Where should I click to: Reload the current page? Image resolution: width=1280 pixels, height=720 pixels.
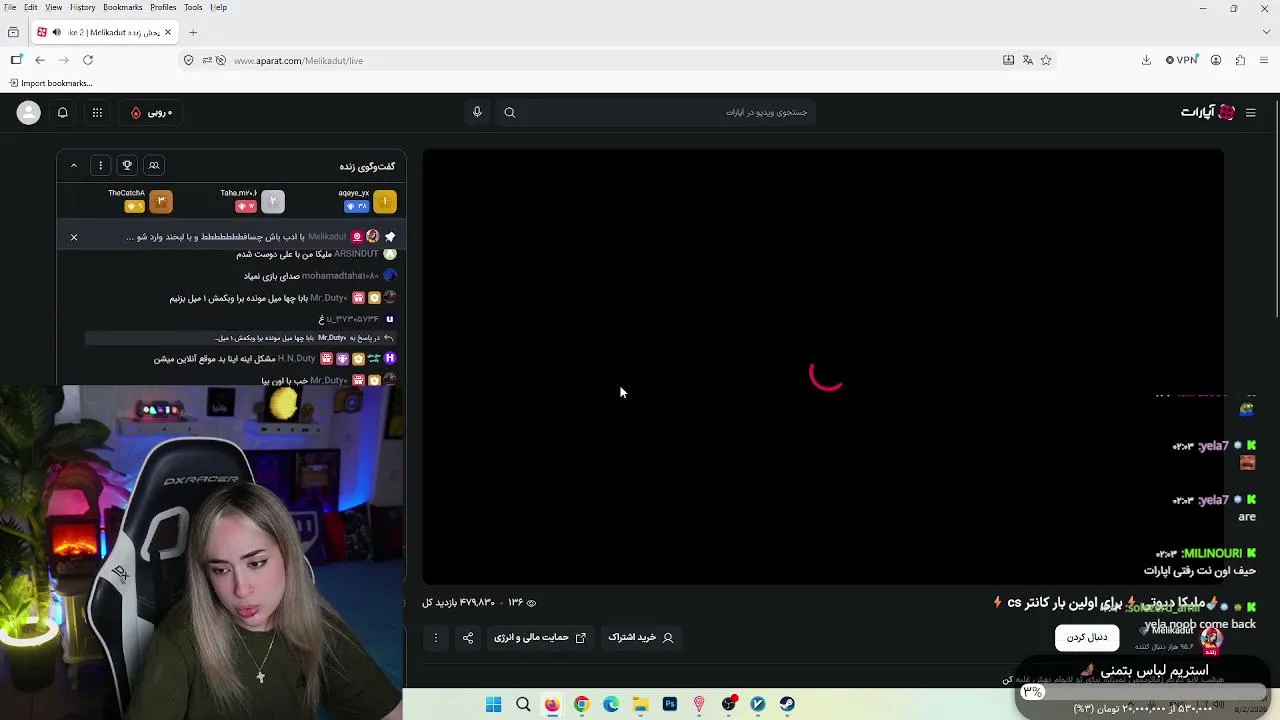(x=88, y=60)
